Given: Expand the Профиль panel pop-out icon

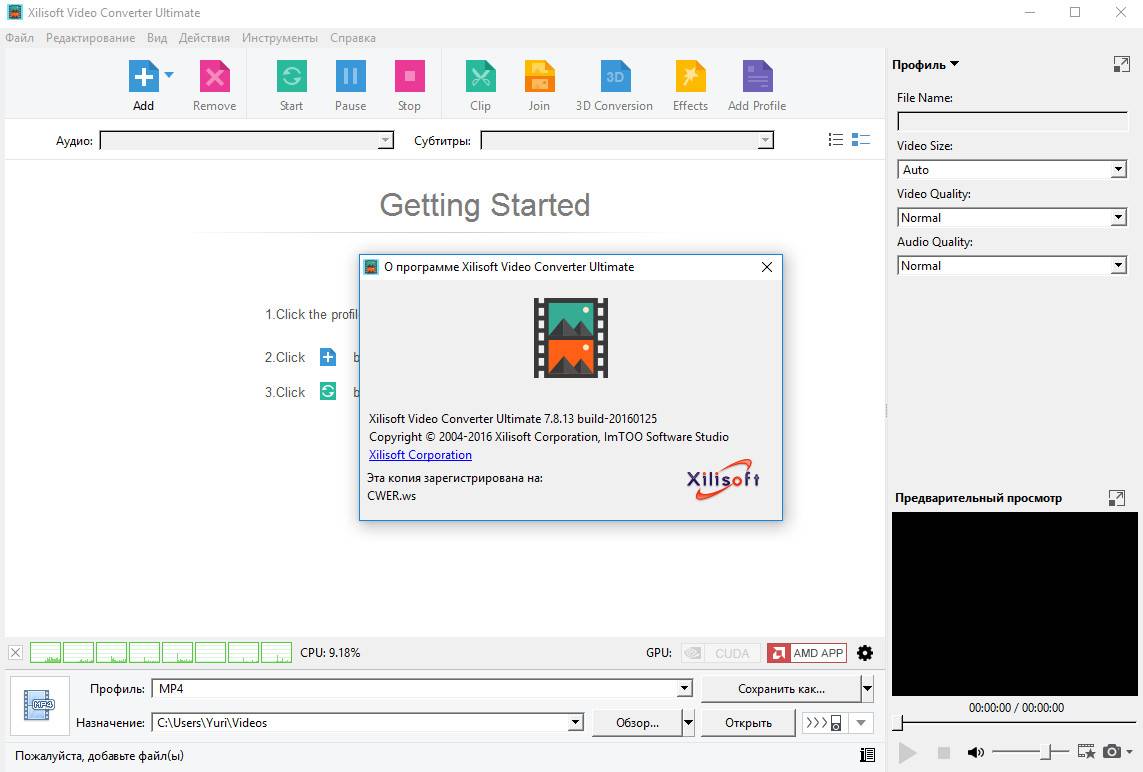Looking at the screenshot, I should tap(1122, 64).
